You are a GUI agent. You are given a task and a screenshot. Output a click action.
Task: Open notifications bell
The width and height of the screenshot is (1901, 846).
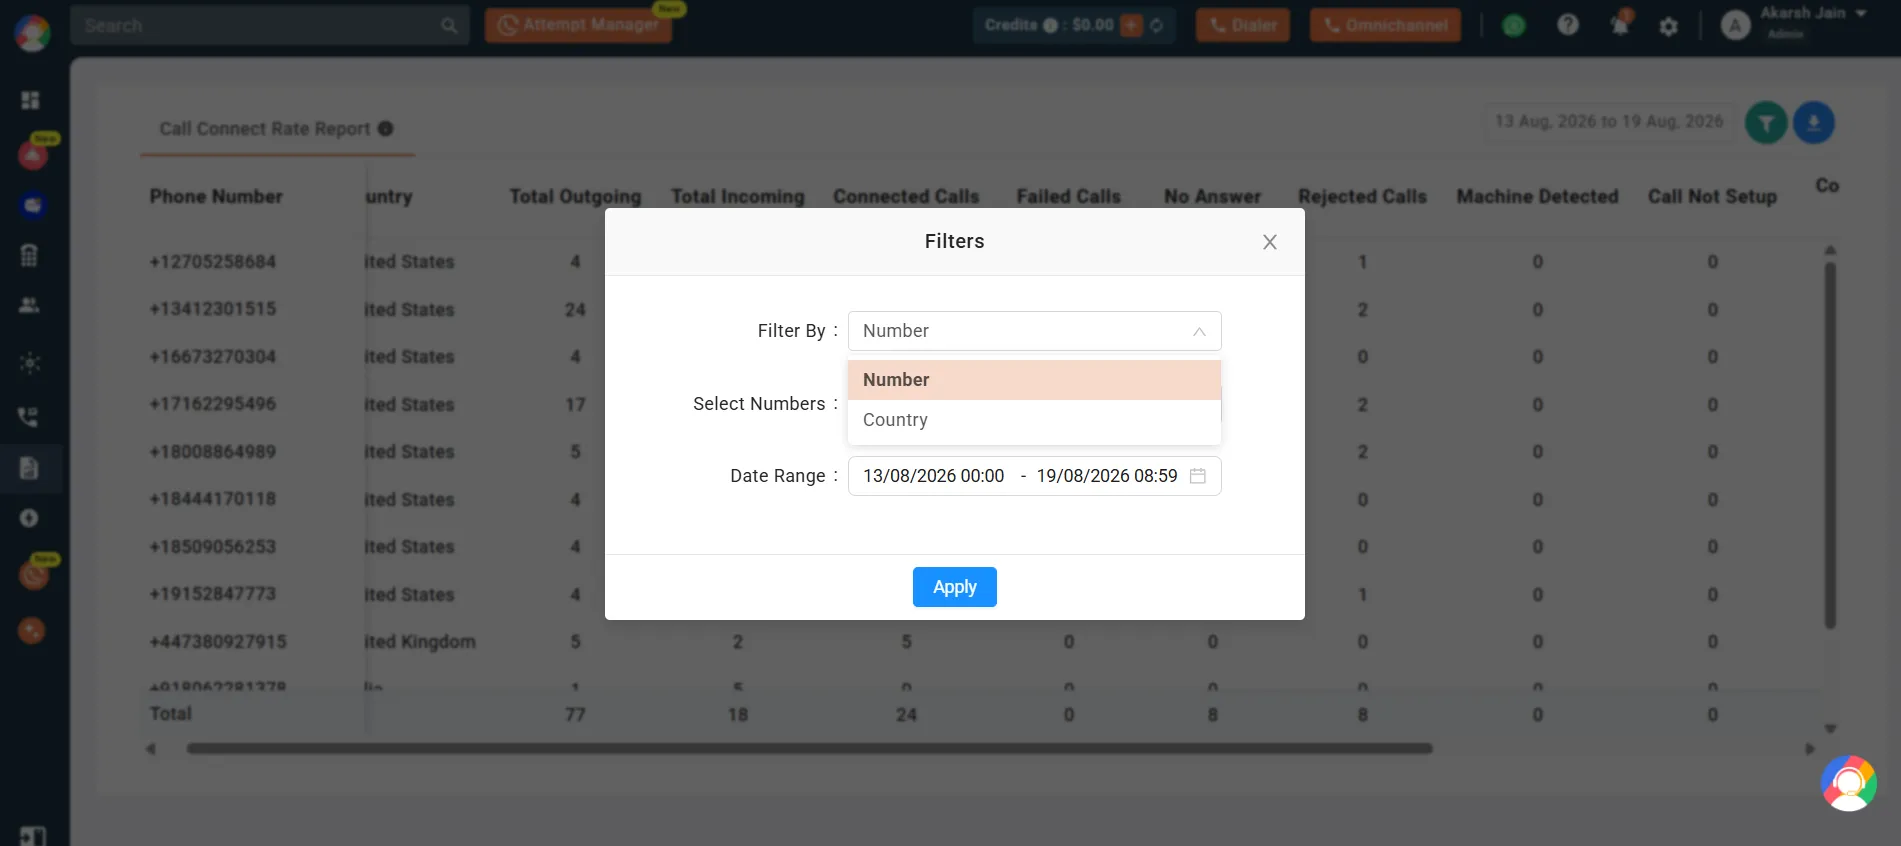click(x=1620, y=25)
